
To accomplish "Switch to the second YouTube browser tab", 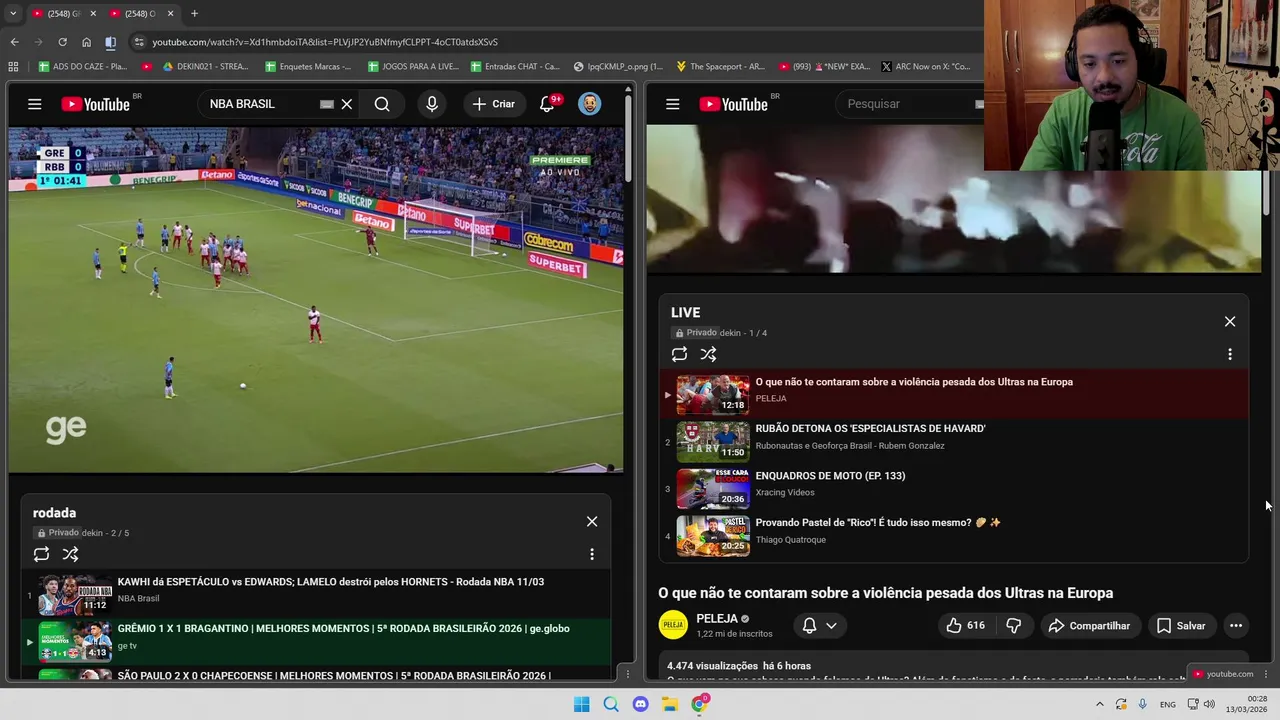I will tap(138, 13).
